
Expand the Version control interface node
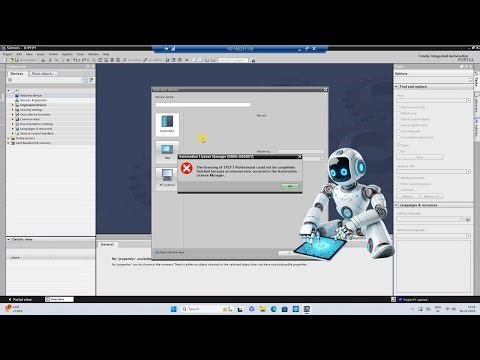(13, 133)
